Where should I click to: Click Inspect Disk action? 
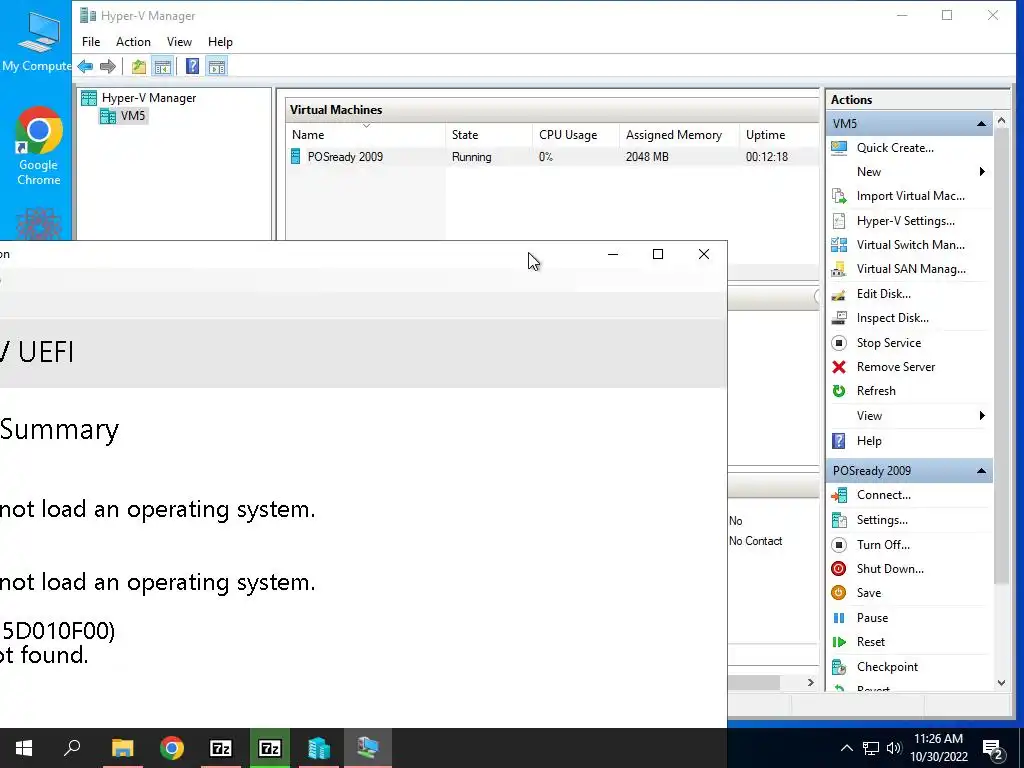coord(892,318)
